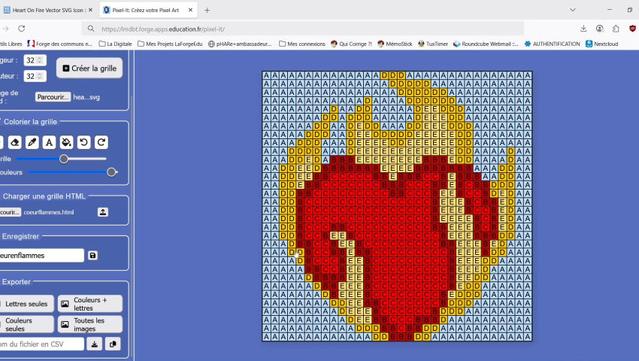Export Toutes les images
The image size is (639, 361).
(x=90, y=324)
